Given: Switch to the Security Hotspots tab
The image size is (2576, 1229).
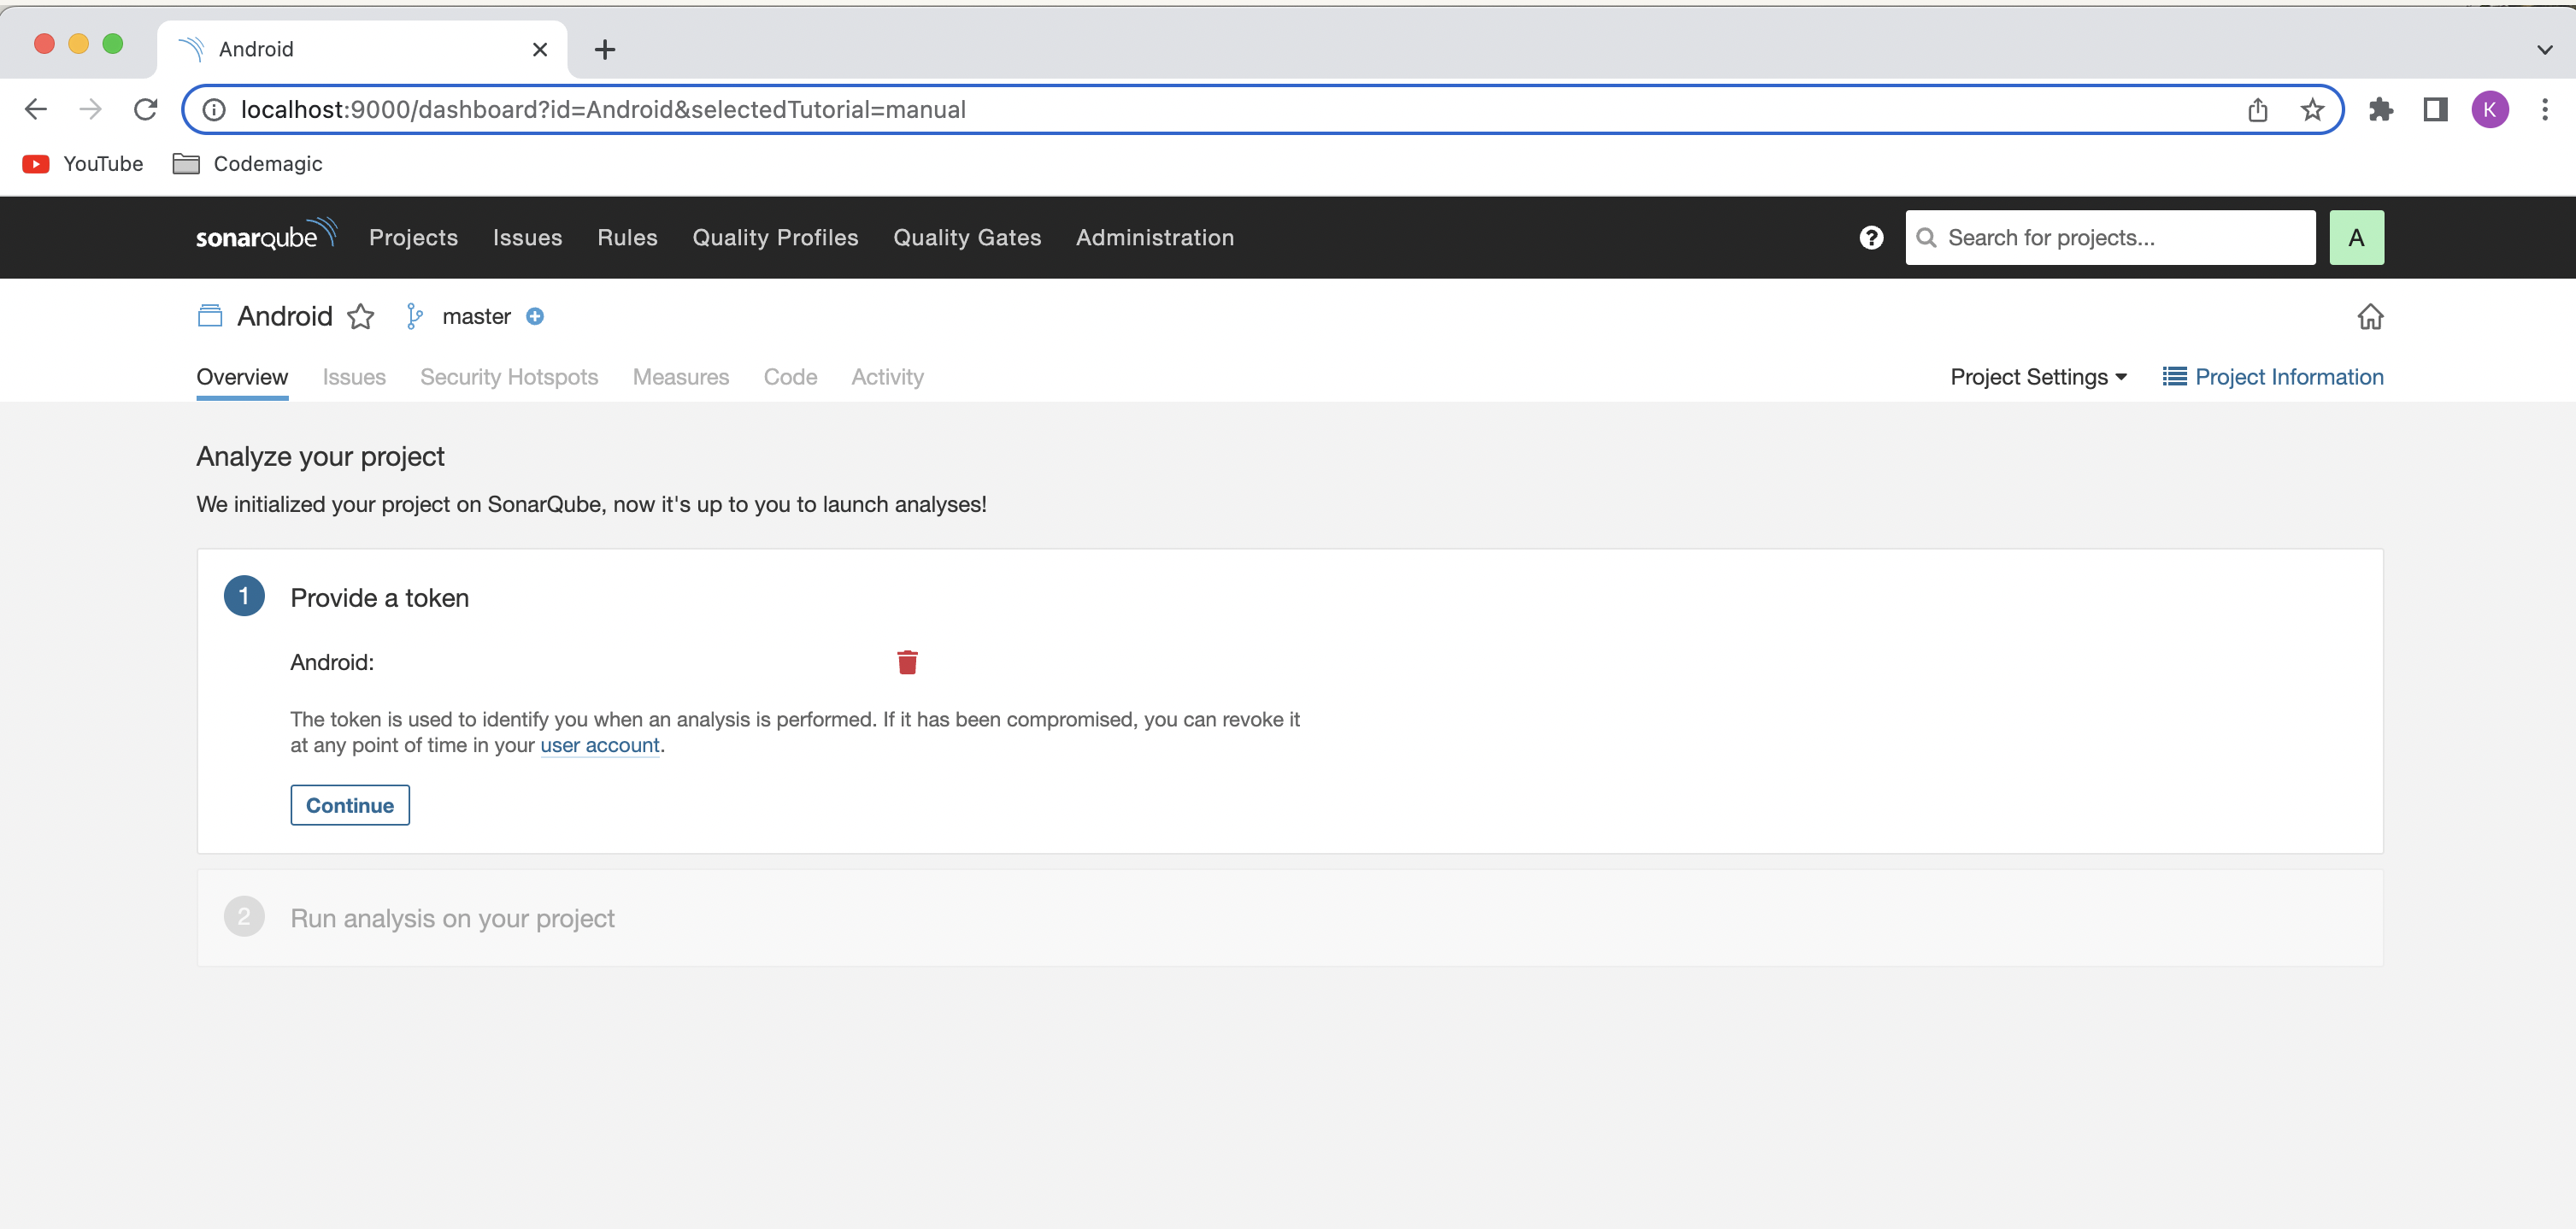Looking at the screenshot, I should [508, 377].
